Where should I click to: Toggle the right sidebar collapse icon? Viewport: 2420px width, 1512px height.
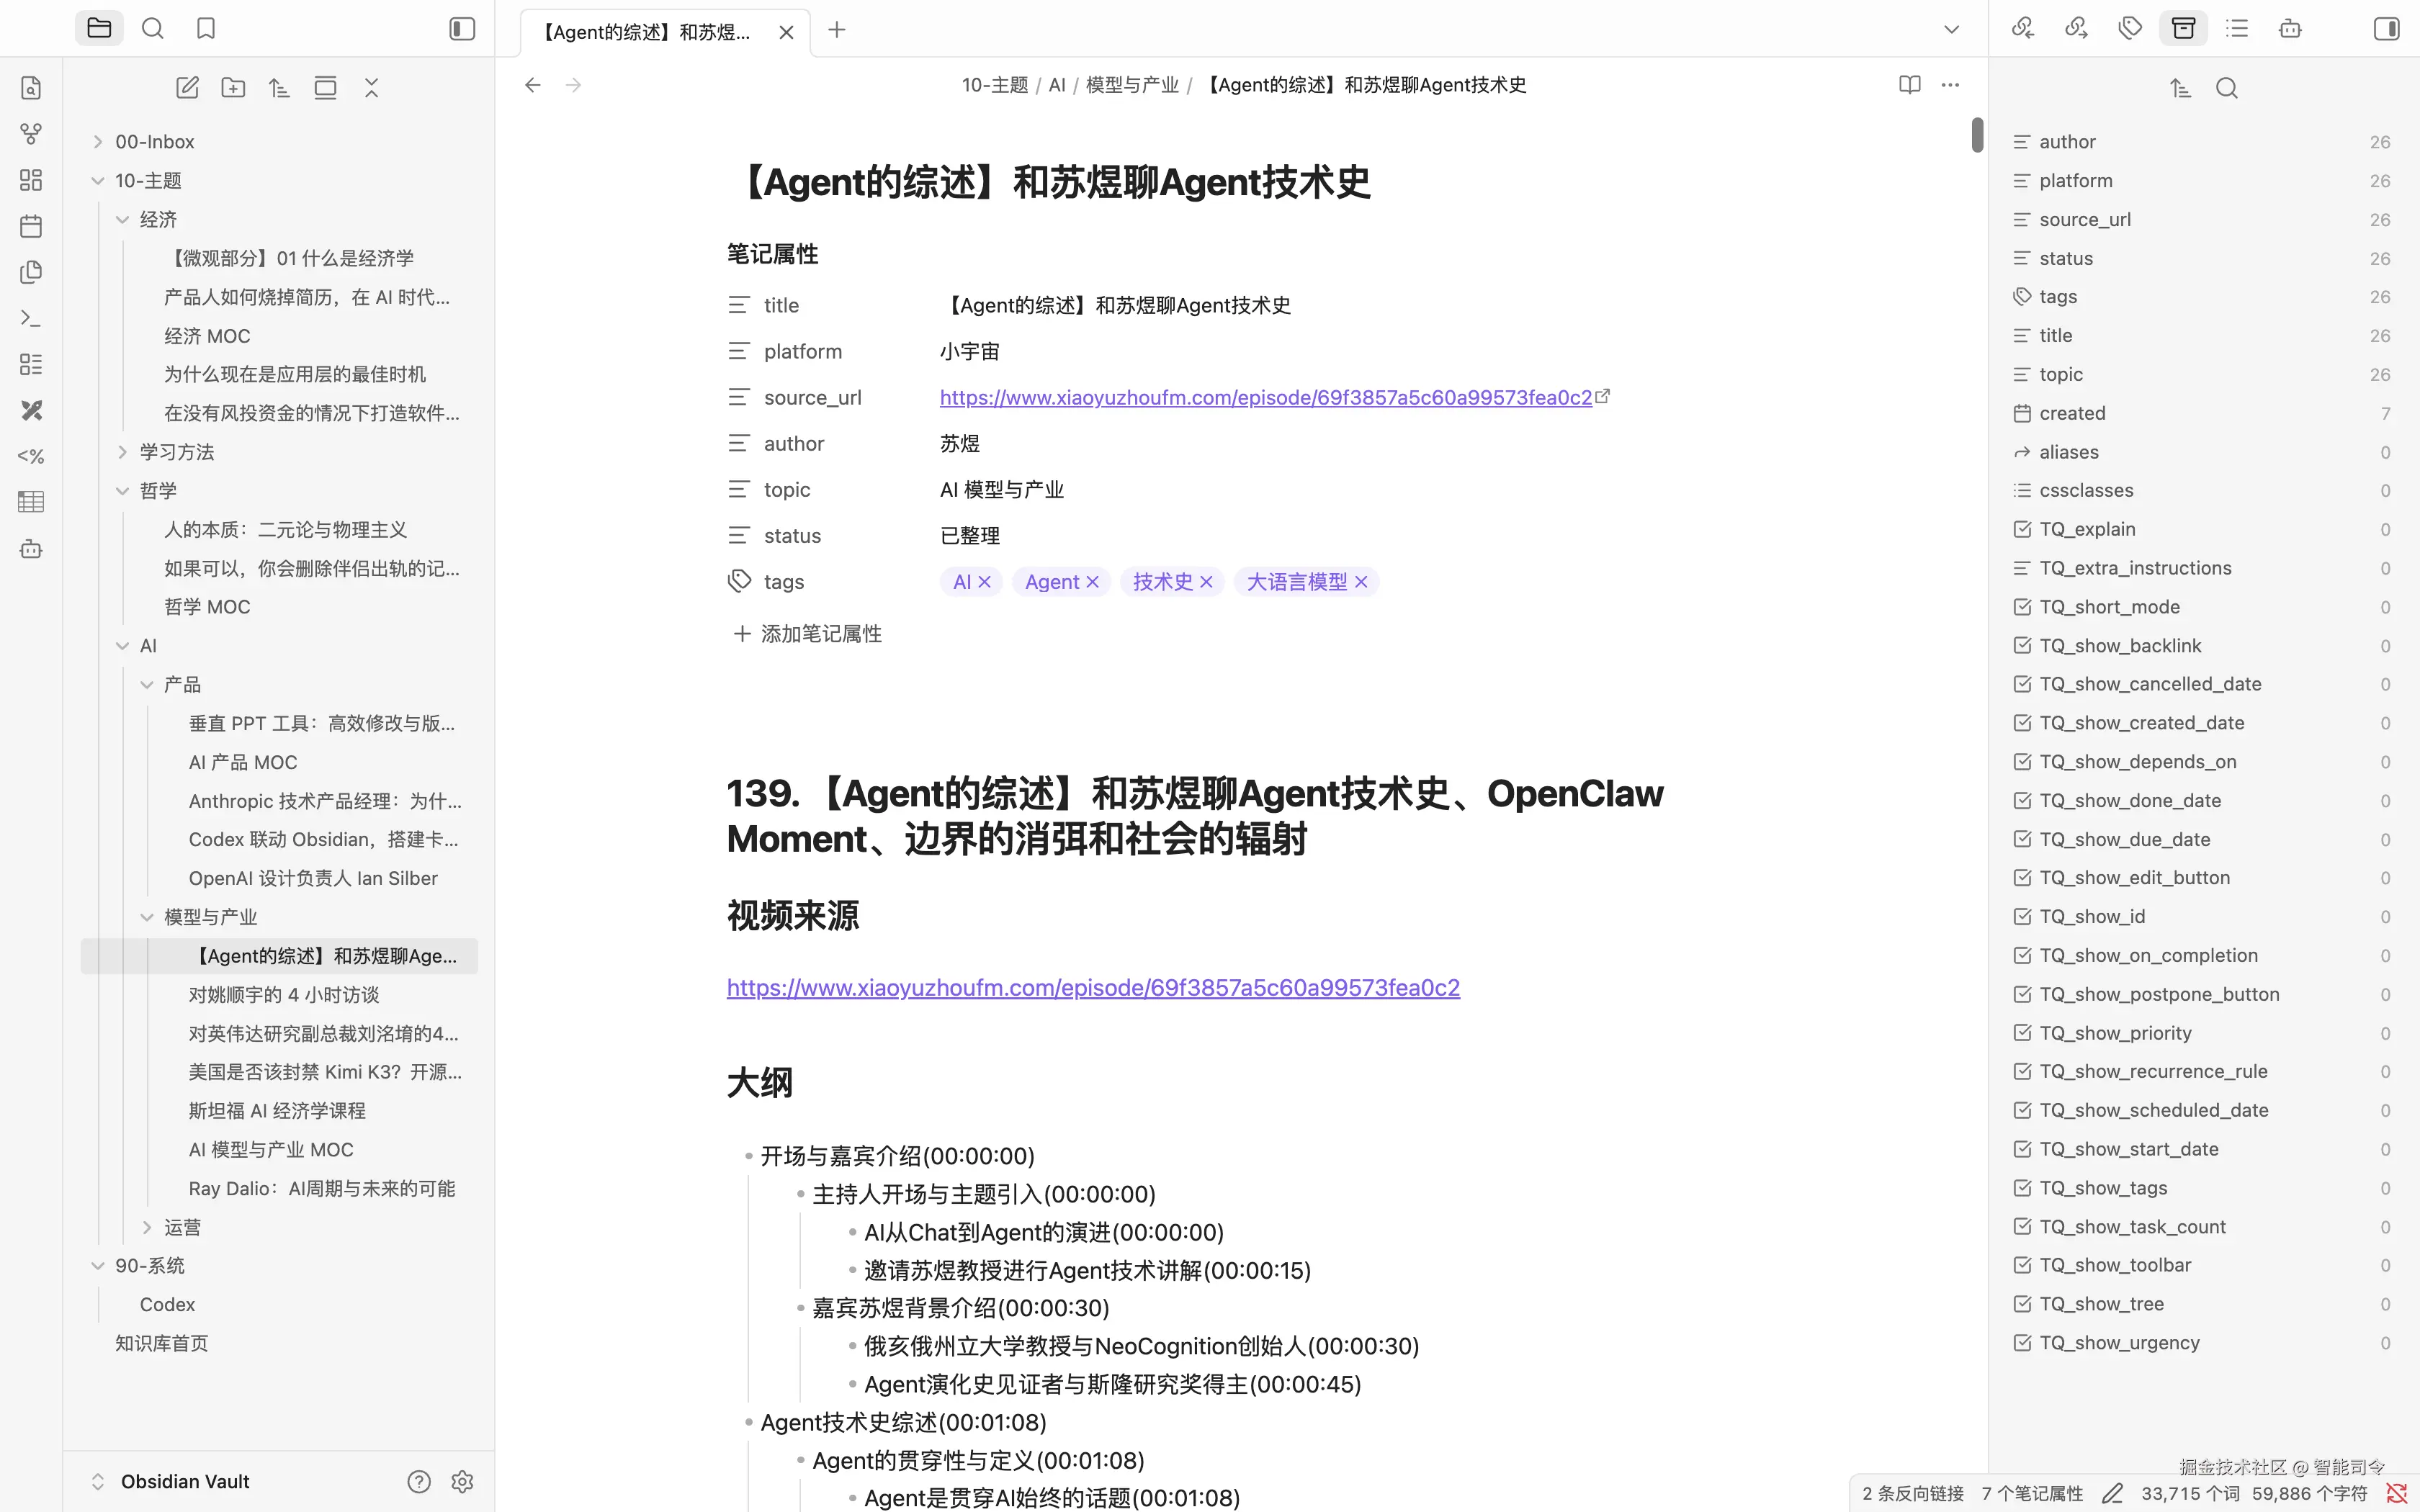[x=2386, y=29]
